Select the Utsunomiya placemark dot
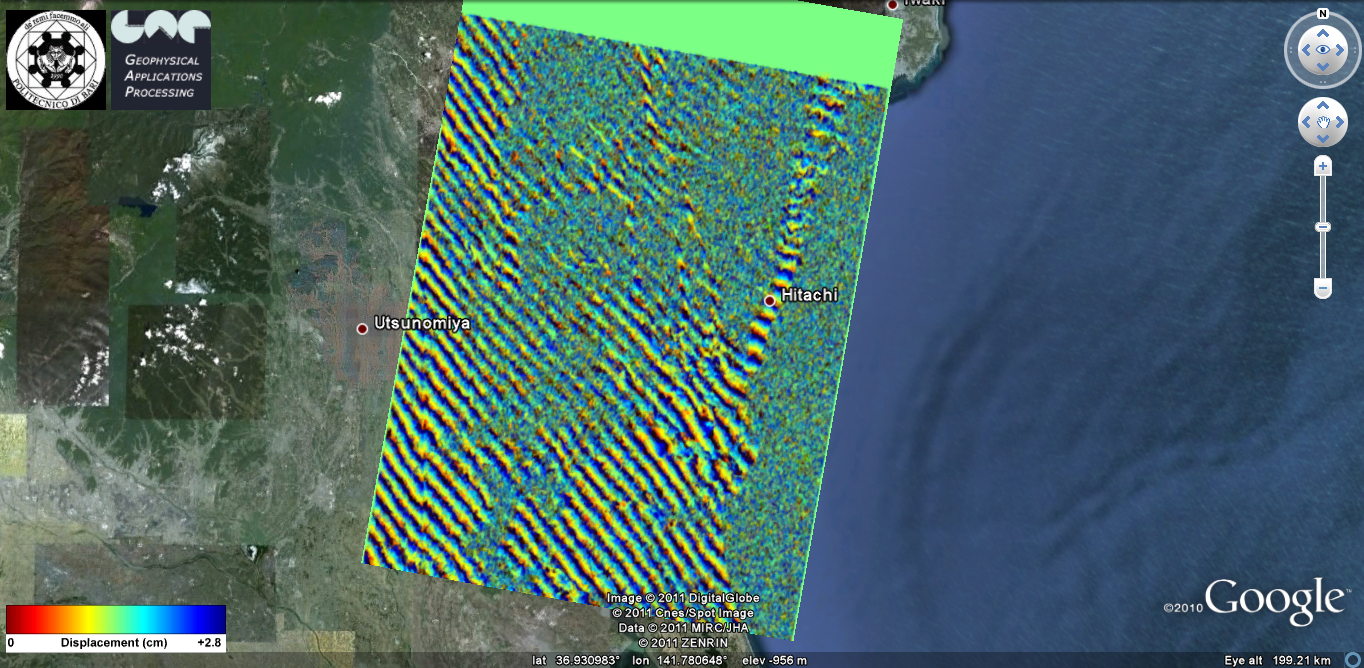Image resolution: width=1364 pixels, height=668 pixels. pos(362,328)
